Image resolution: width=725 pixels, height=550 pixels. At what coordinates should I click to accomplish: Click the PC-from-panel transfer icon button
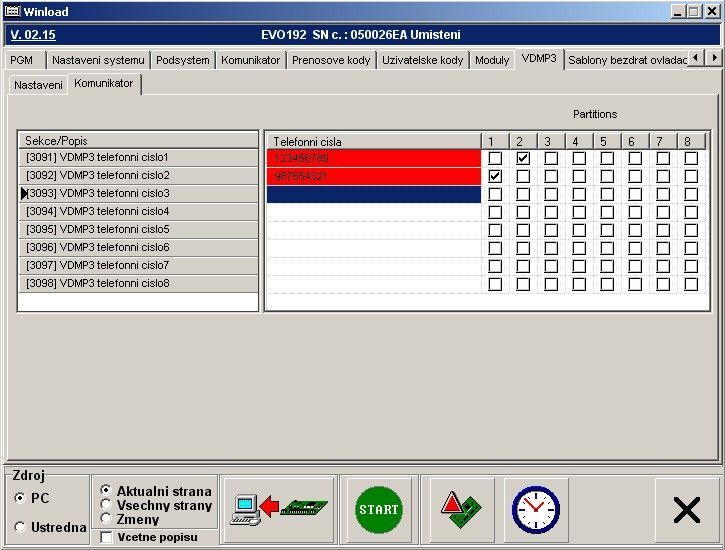coord(278,510)
